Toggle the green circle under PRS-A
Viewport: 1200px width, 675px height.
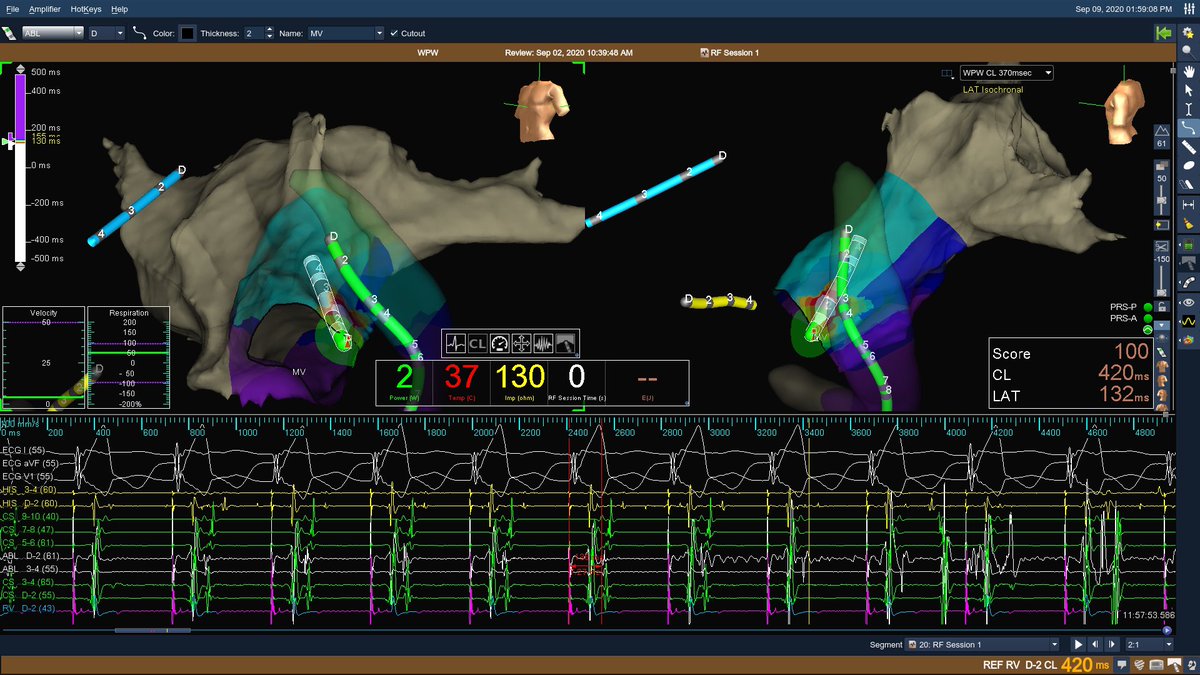[1147, 330]
